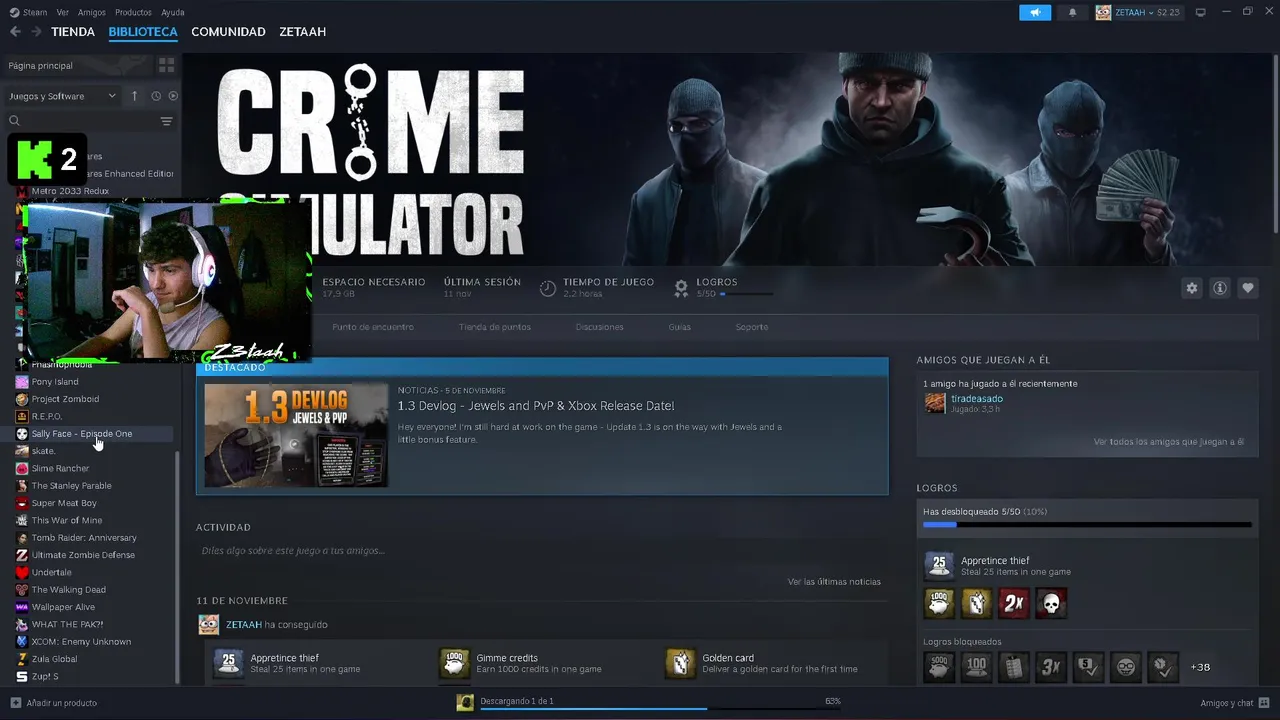Go to the COMUNIDAD section
This screenshot has width=1280, height=720.
228,32
